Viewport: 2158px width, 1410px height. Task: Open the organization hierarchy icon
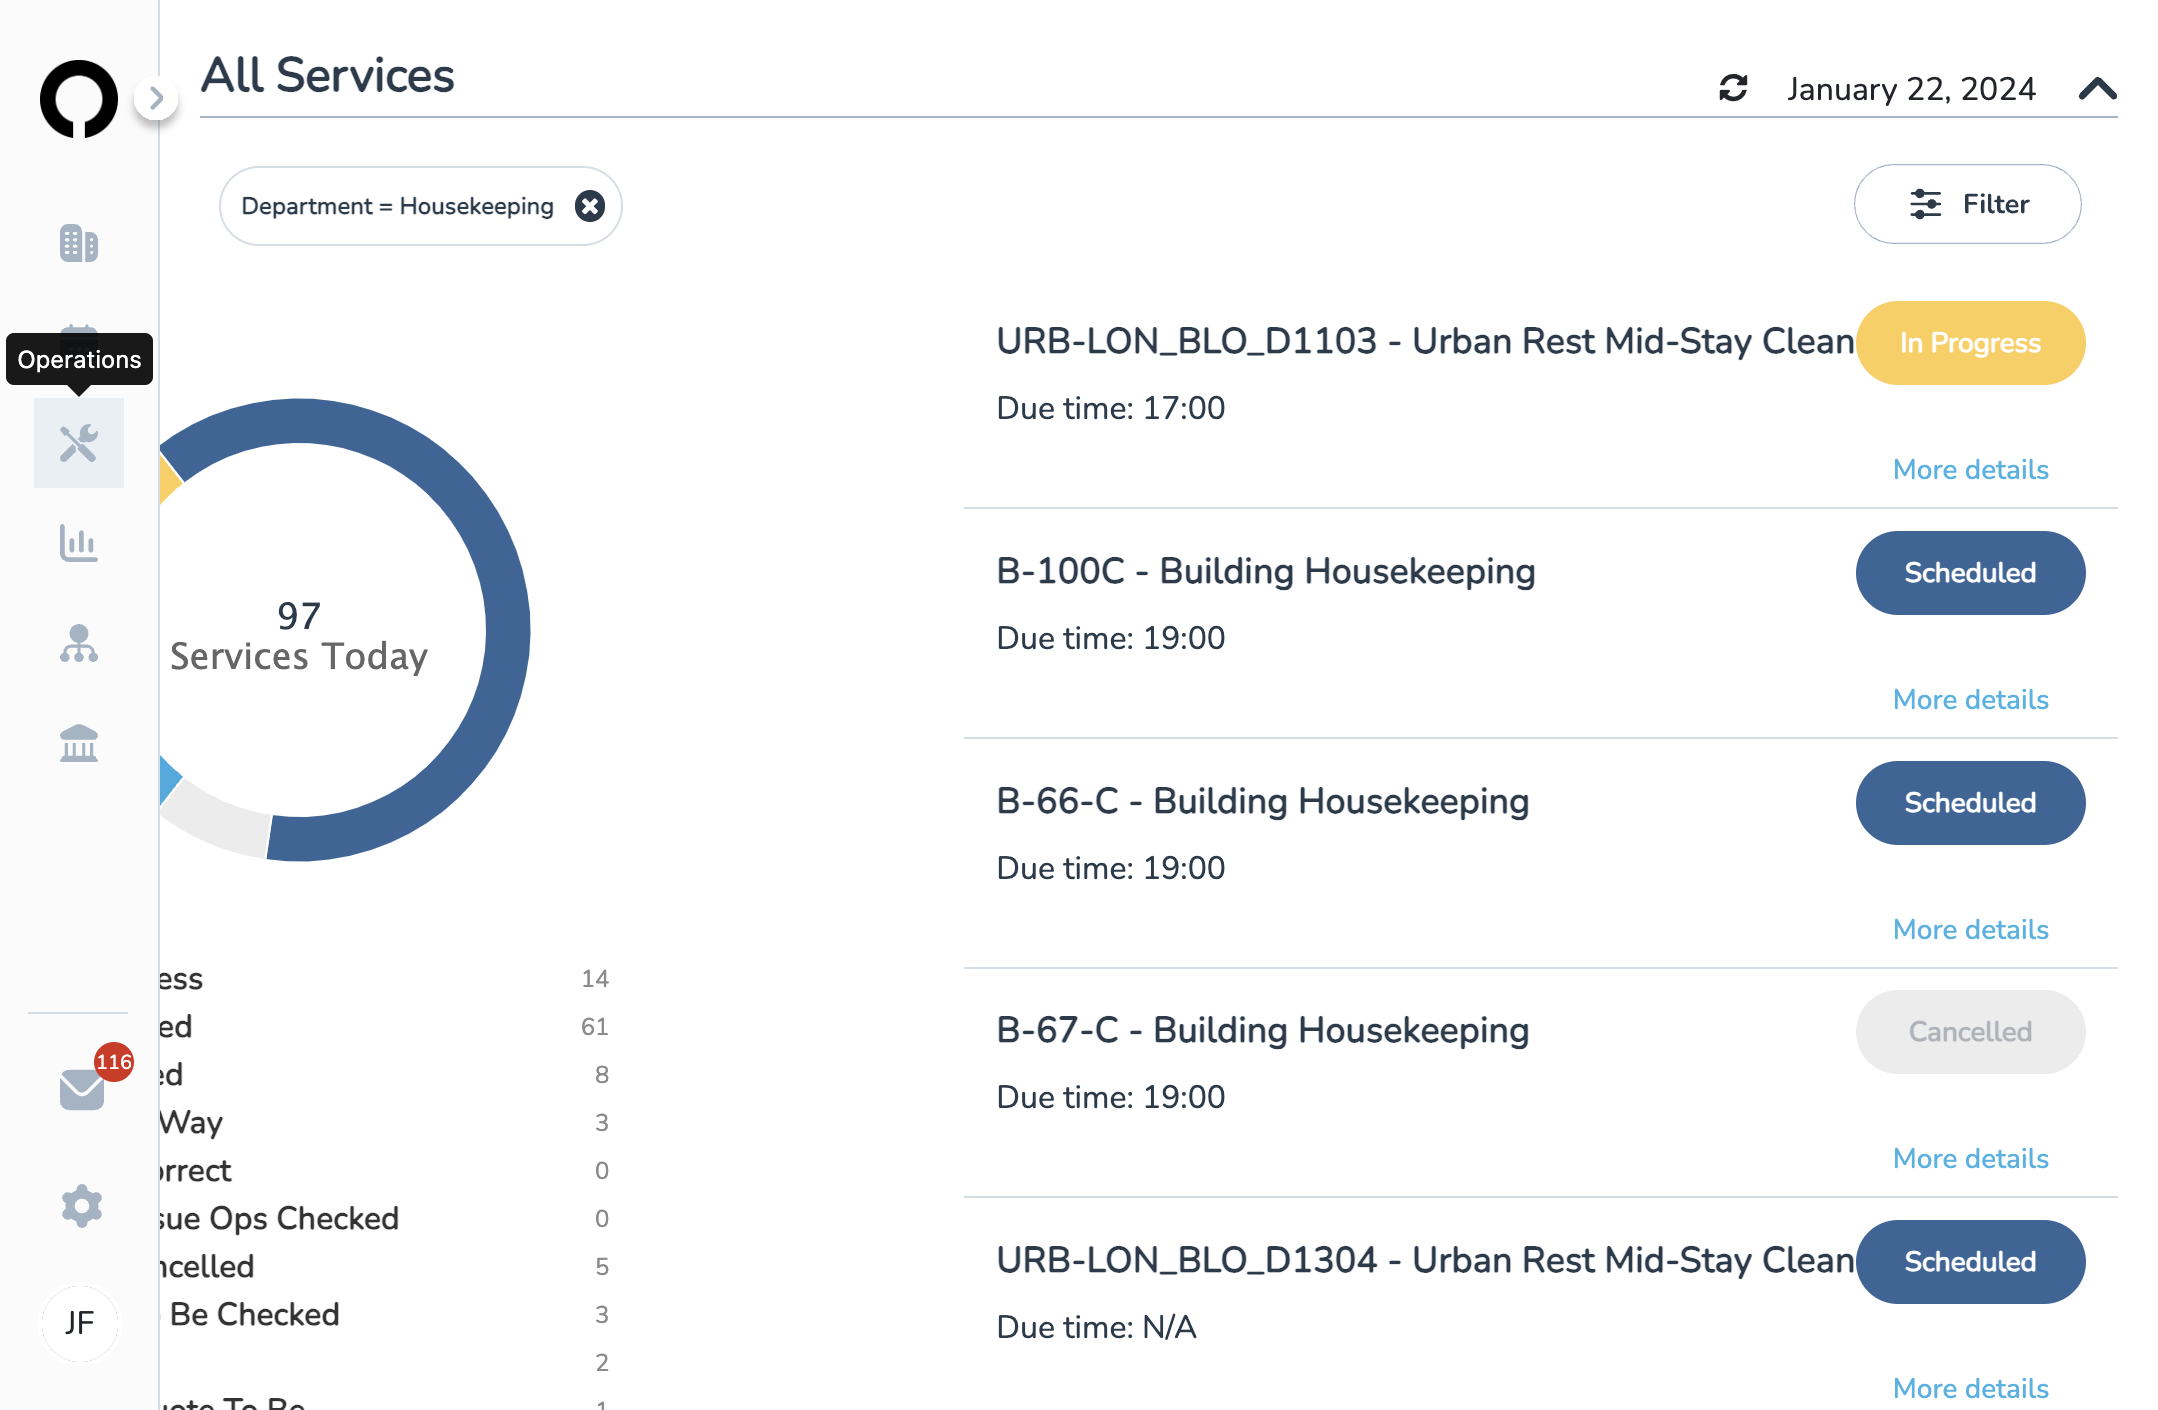[78, 643]
